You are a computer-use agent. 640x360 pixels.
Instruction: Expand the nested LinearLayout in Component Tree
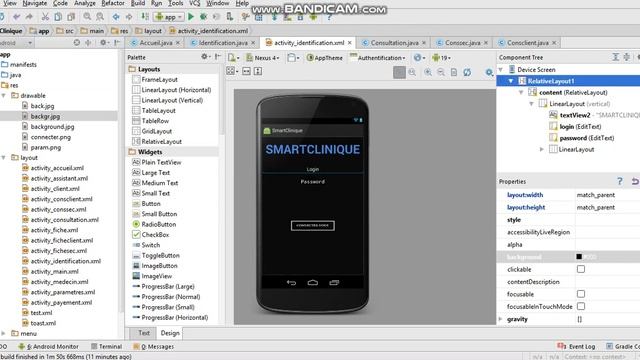[542, 149]
